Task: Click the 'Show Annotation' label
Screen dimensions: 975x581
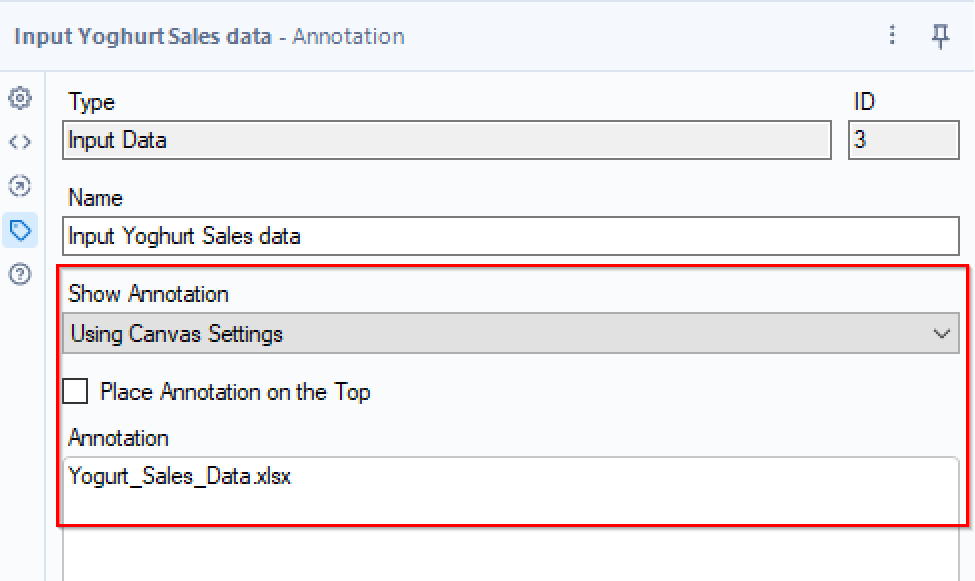Action: click(148, 294)
